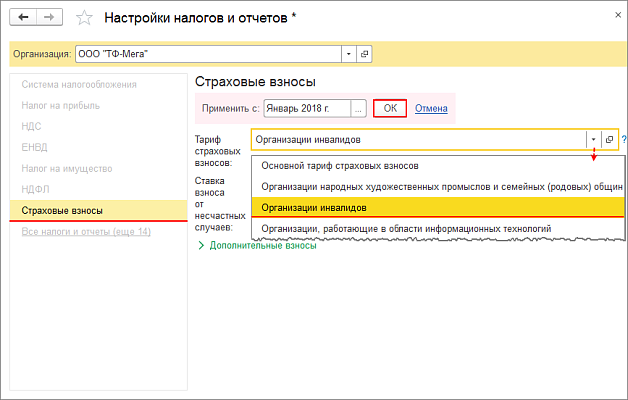
Task: Pick the информационных технологий organizations tariff
Action: pyautogui.click(x=405, y=229)
